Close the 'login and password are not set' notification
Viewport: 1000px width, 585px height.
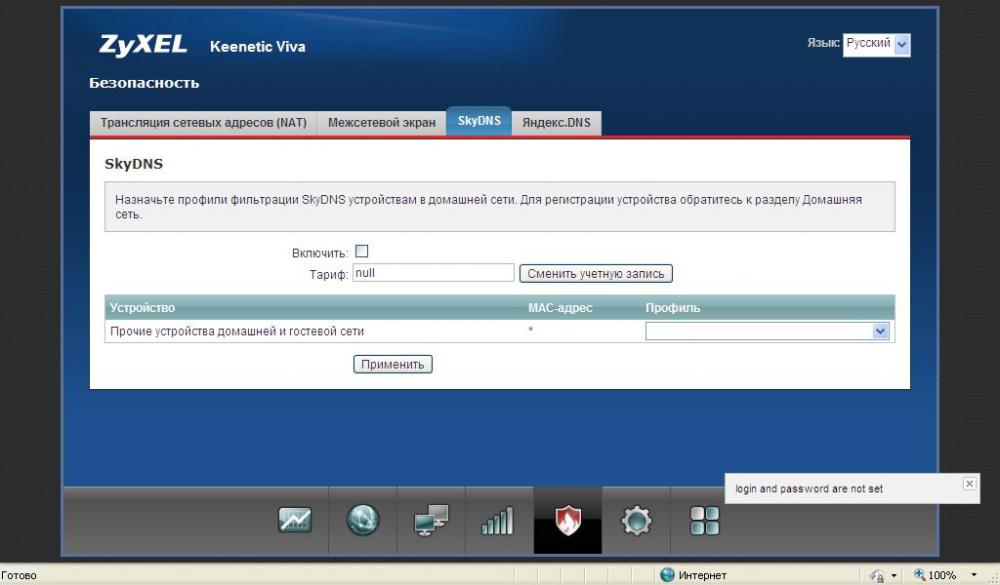(x=969, y=483)
